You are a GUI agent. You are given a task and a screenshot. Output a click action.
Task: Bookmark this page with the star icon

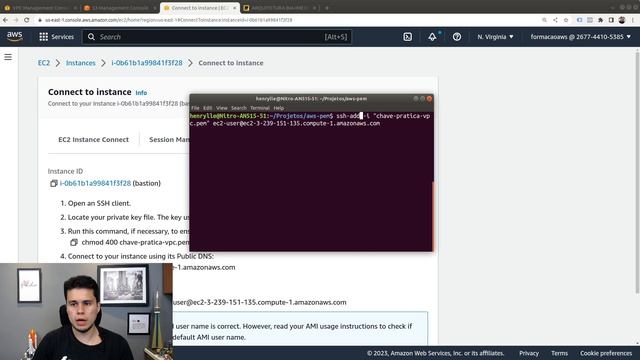pyautogui.click(x=566, y=20)
